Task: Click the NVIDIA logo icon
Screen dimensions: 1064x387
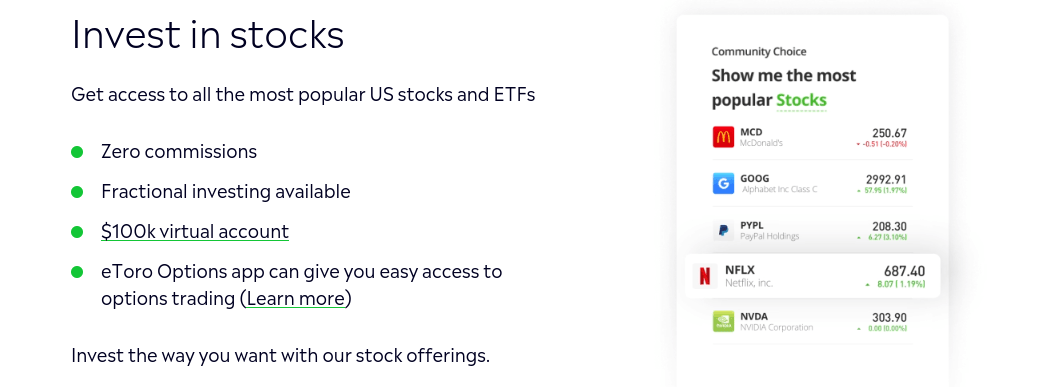Action: click(x=723, y=321)
